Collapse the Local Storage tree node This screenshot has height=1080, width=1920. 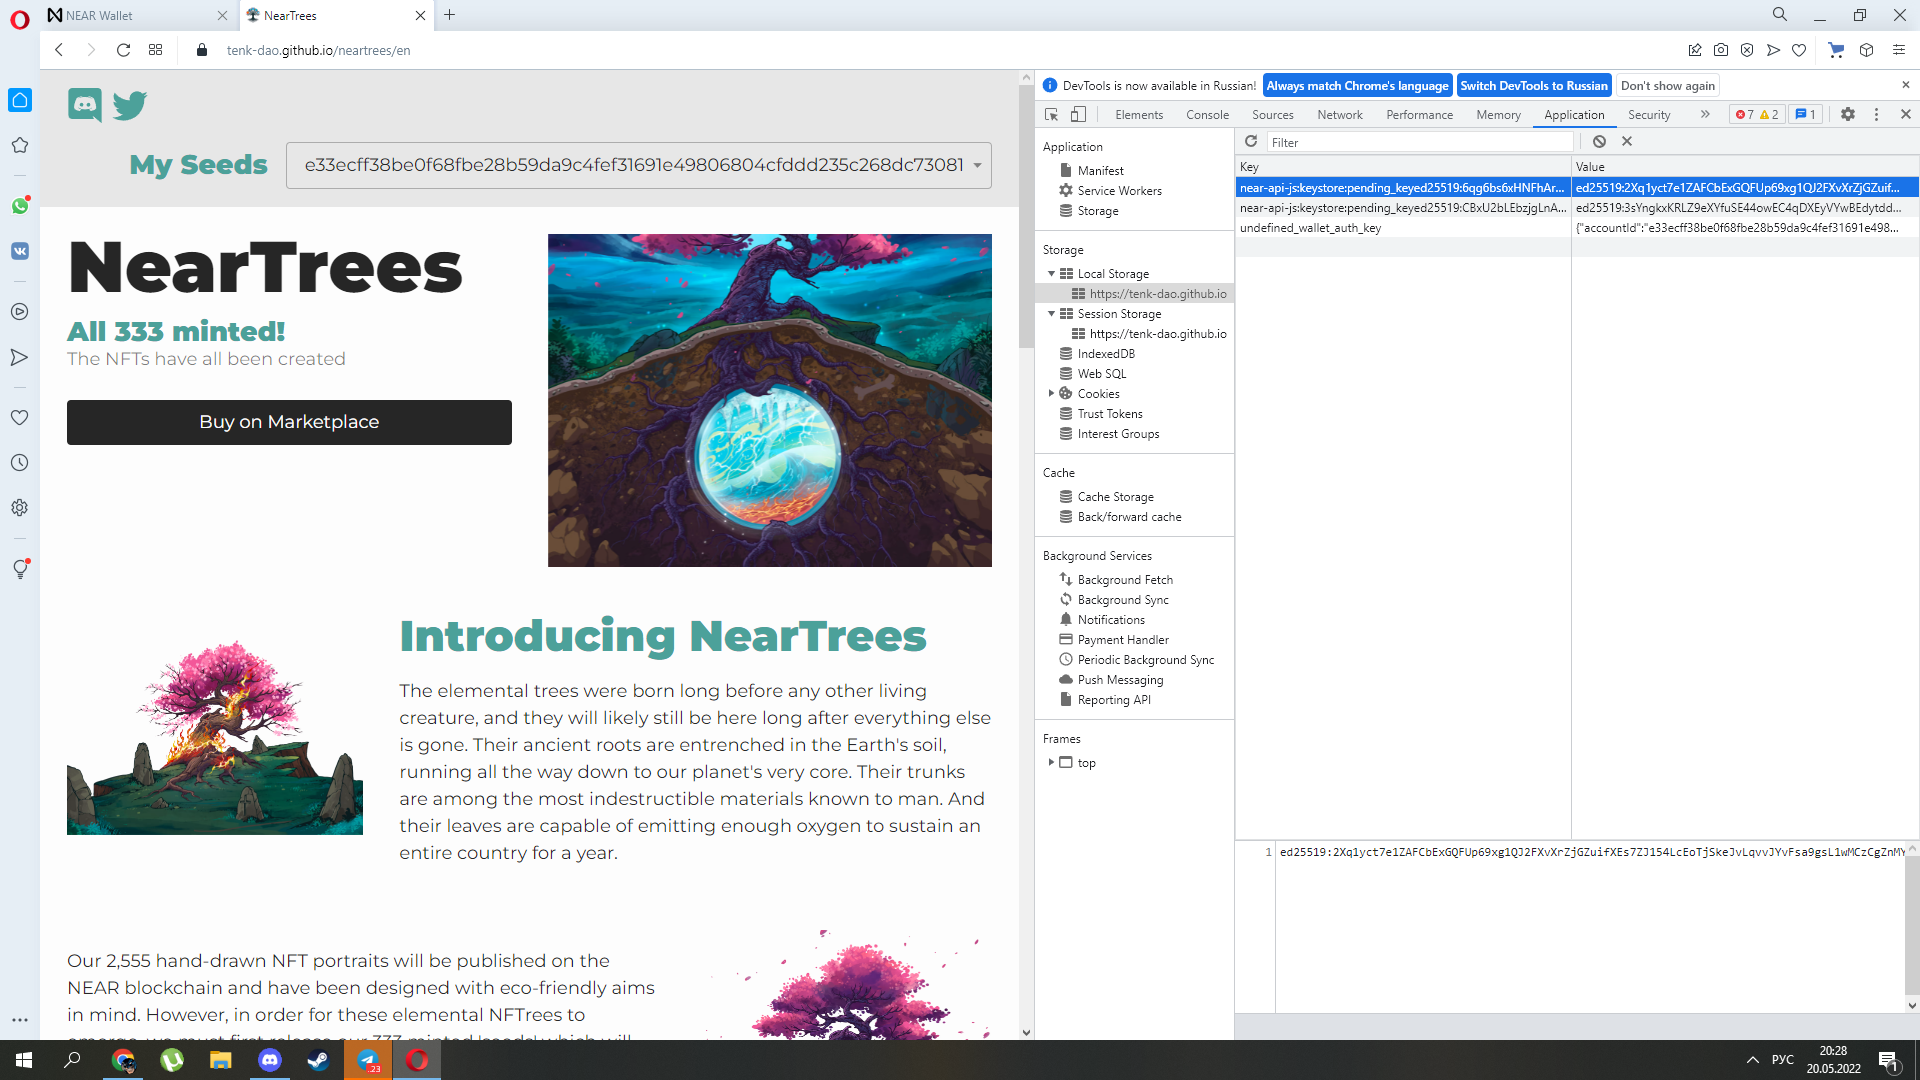tap(1051, 273)
